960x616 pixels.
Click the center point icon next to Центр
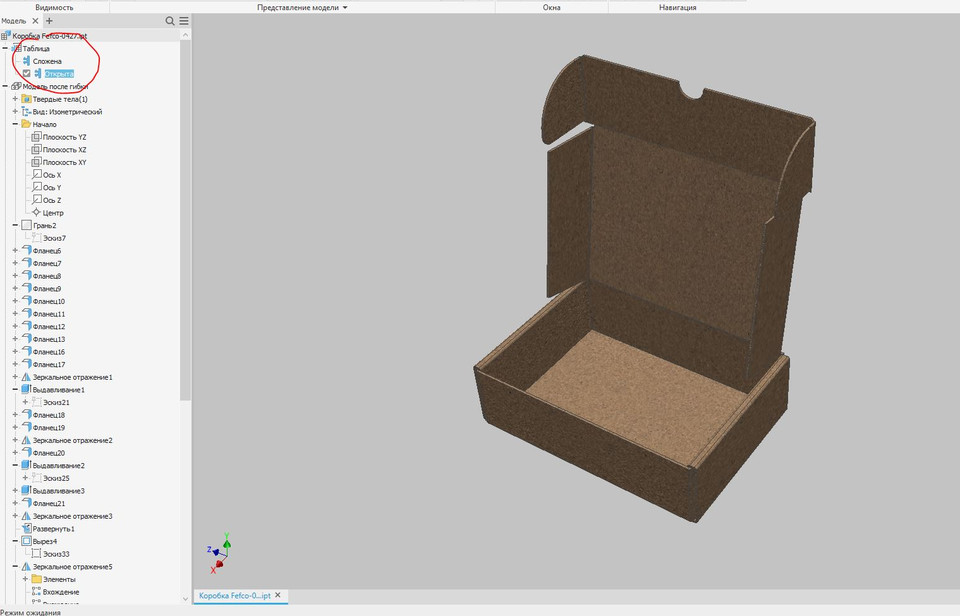(x=36, y=212)
